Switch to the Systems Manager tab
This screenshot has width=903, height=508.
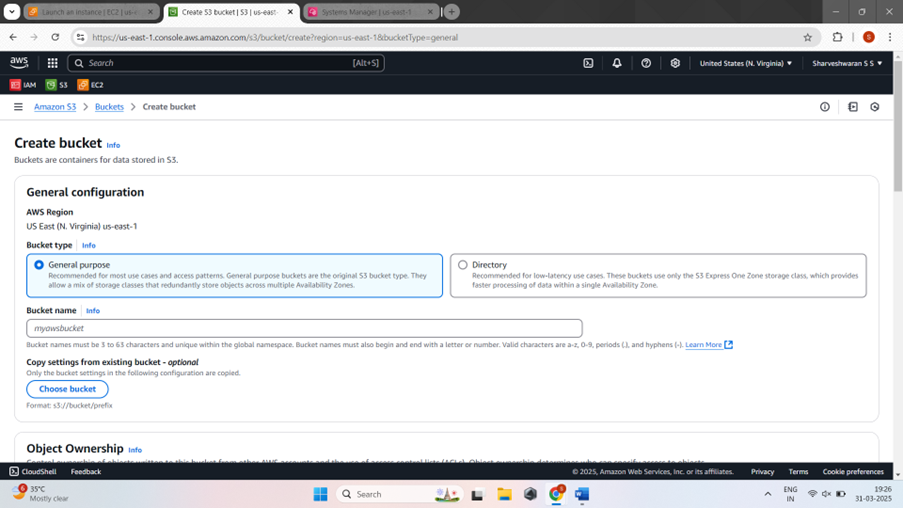tap(370, 12)
